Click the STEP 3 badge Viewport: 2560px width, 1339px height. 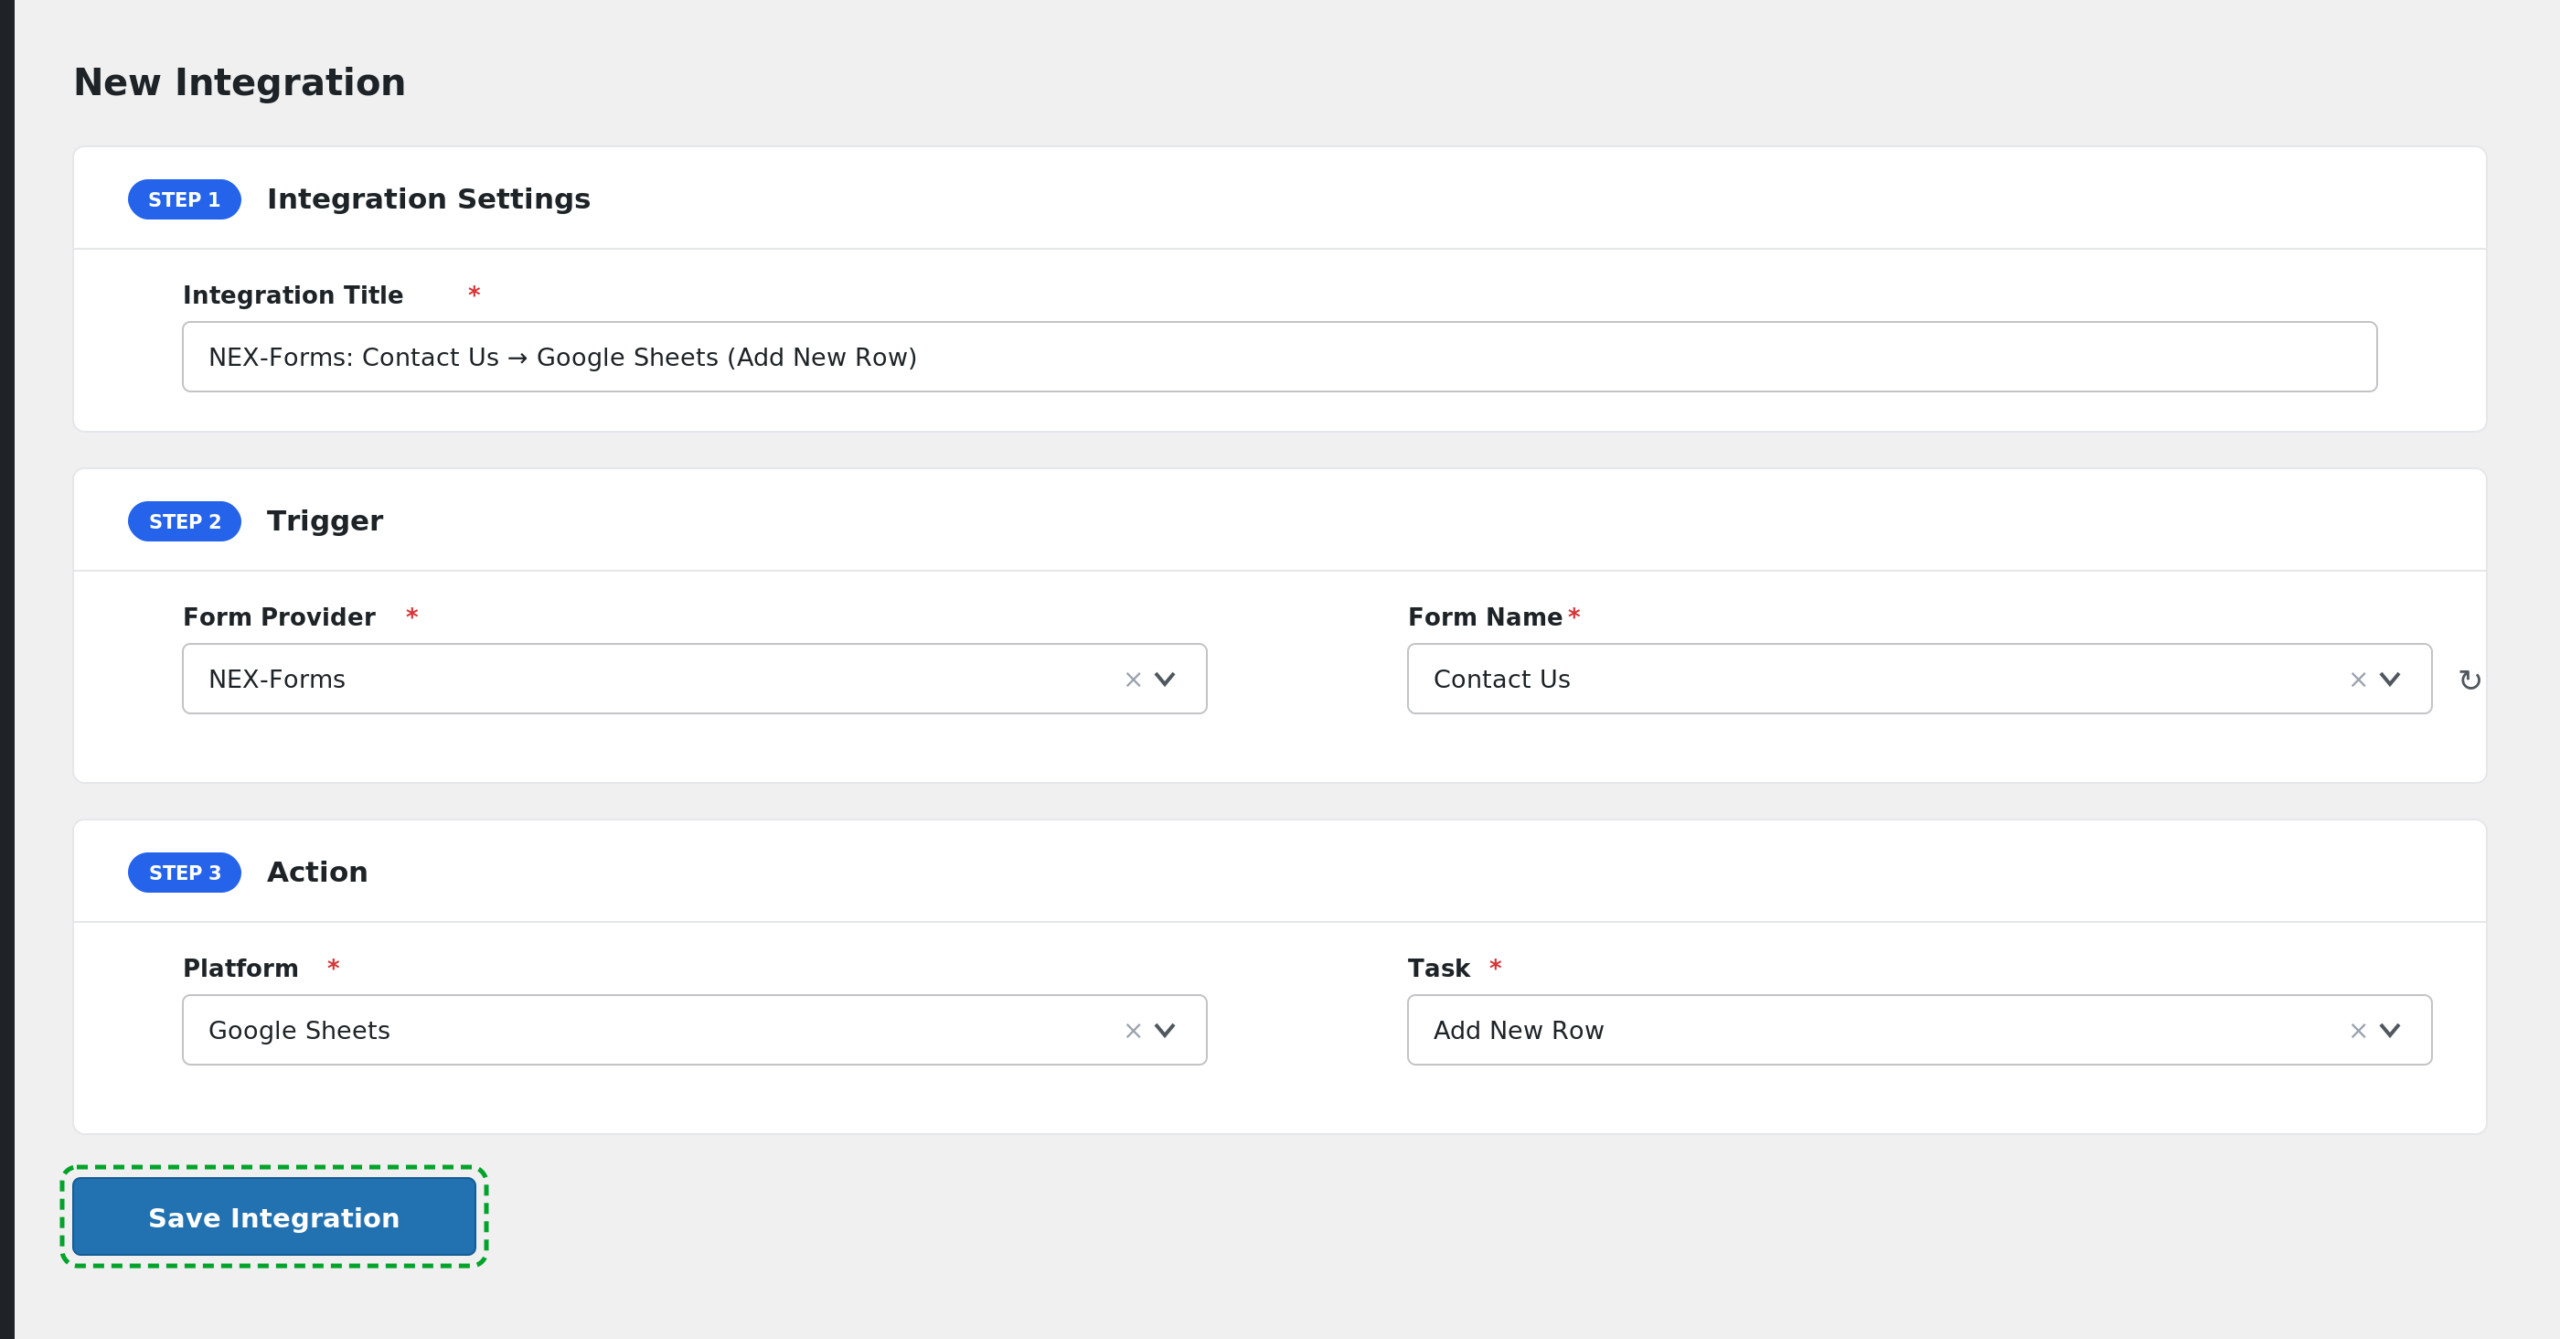coord(184,873)
